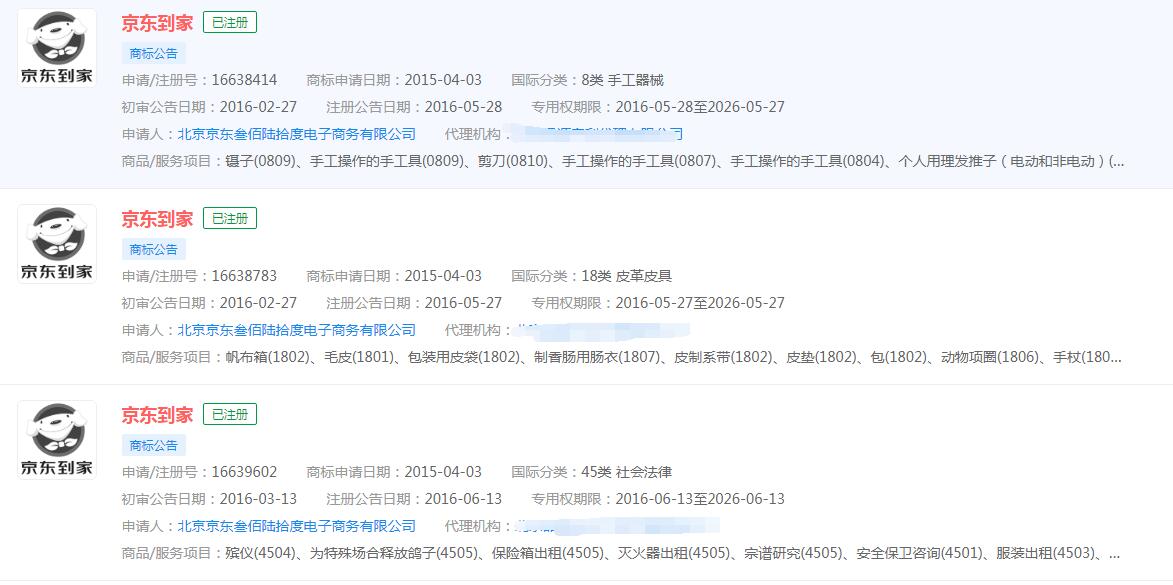Click 已注册 badge in record 16638783
Viewport: 1173px width, 585px height.
230,218
